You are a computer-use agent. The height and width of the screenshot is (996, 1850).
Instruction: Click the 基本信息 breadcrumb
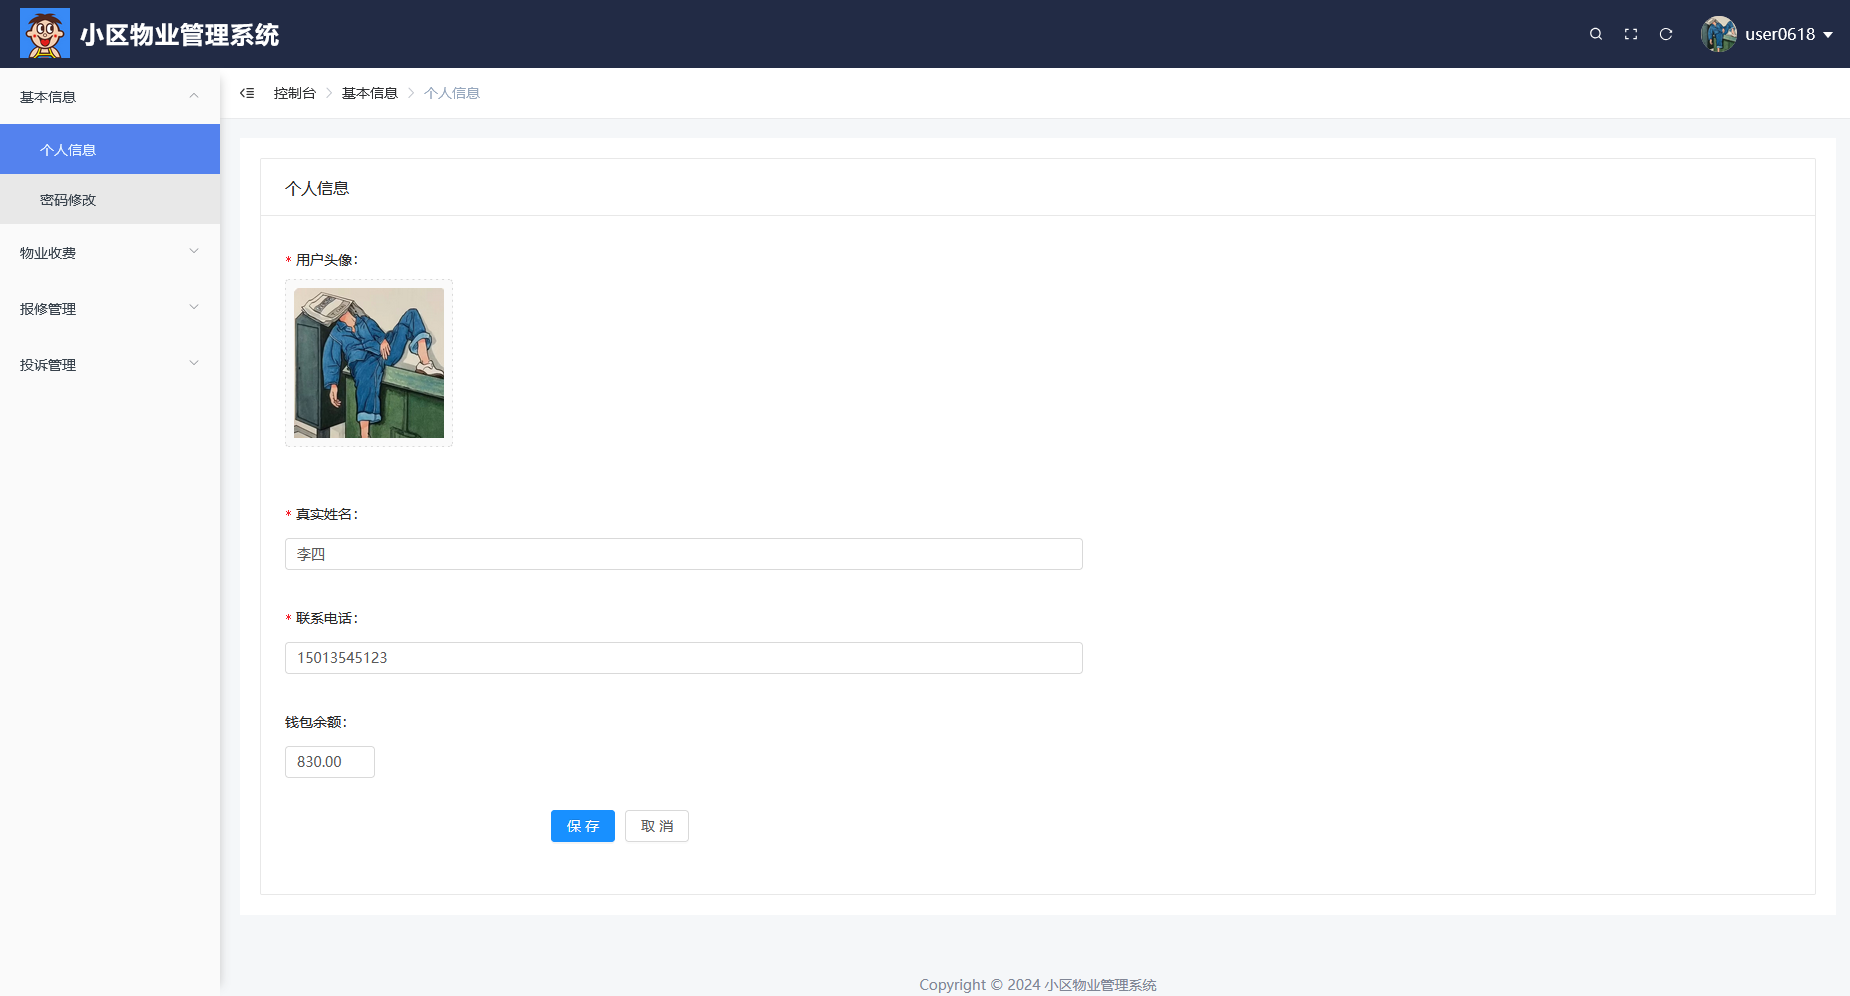point(370,93)
